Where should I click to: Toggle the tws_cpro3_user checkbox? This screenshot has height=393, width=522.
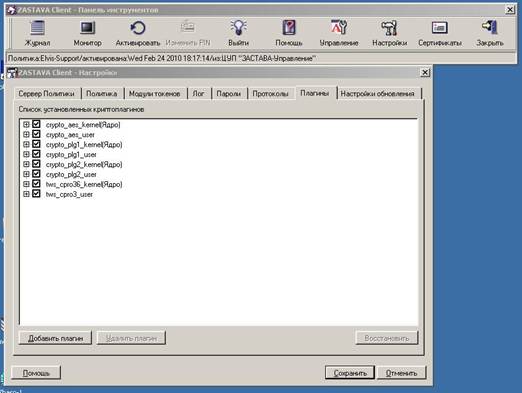(36, 194)
